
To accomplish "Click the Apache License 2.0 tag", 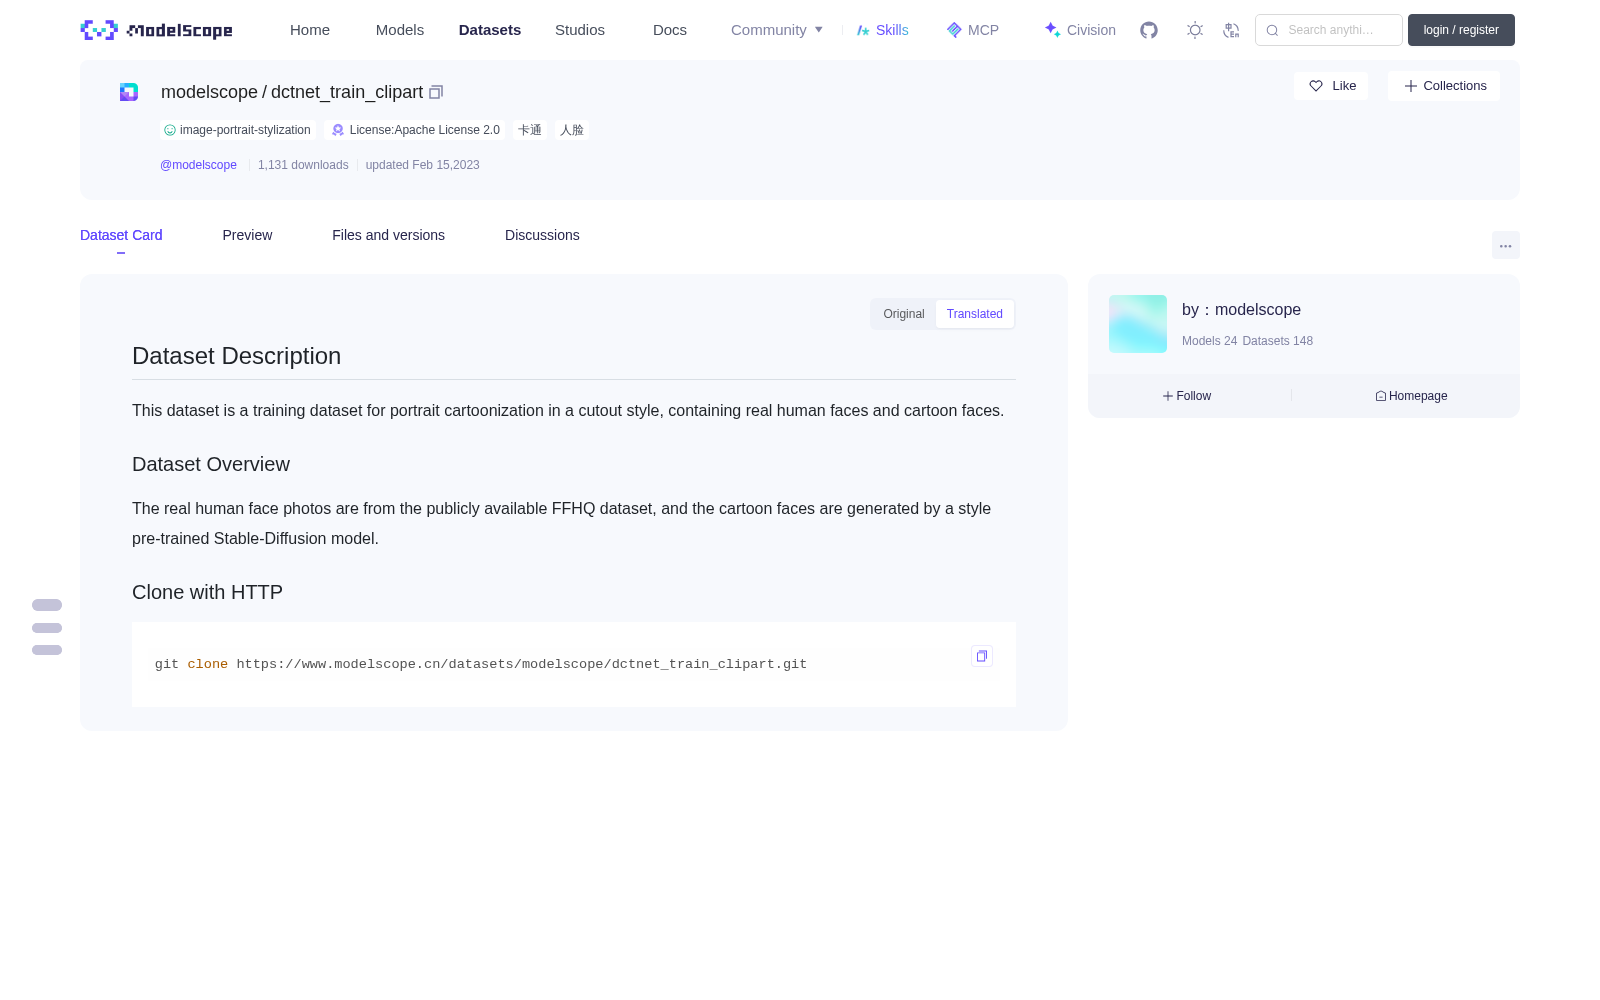I will [x=415, y=130].
